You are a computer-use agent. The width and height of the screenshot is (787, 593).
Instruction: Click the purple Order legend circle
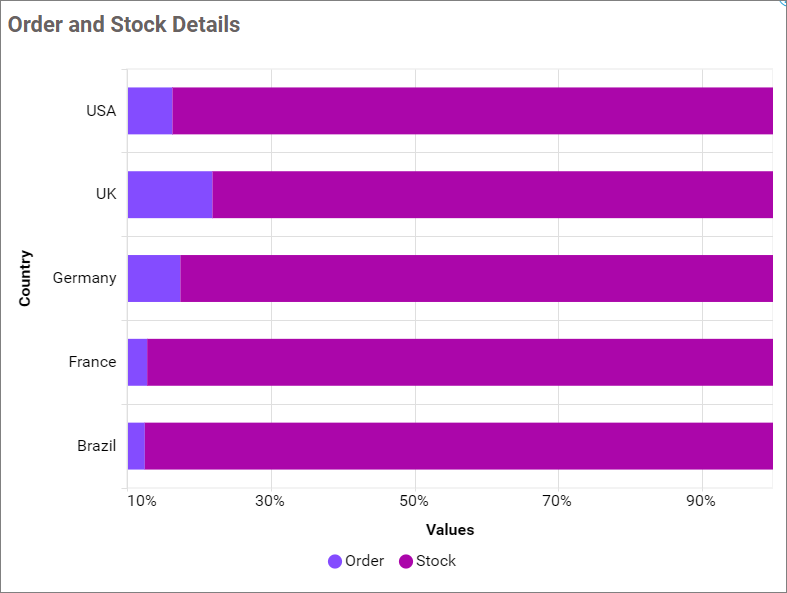tap(335, 561)
